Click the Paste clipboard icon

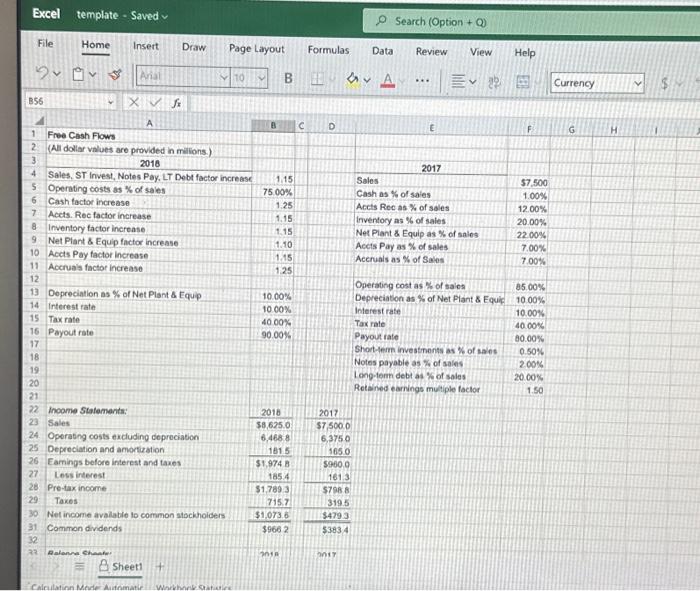[78, 74]
